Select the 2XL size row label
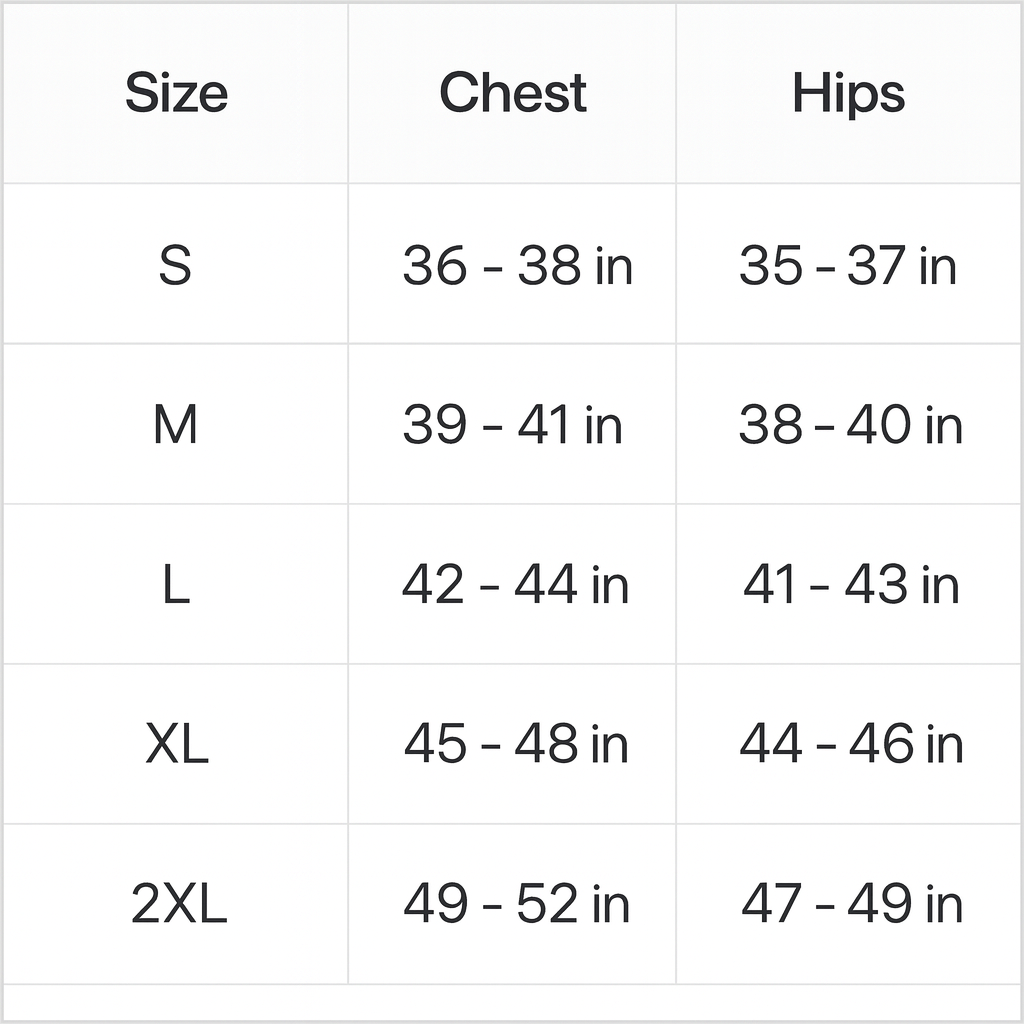The height and width of the screenshot is (1024, 1024). click(179, 905)
